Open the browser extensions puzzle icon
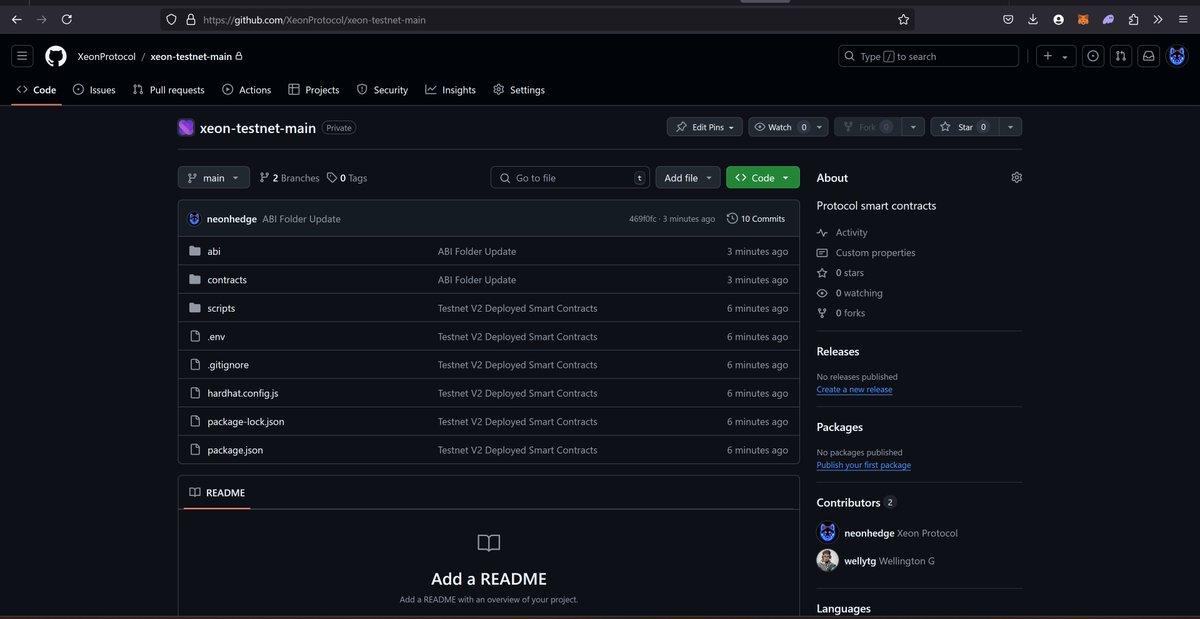The image size is (1200, 619). (x=1133, y=19)
